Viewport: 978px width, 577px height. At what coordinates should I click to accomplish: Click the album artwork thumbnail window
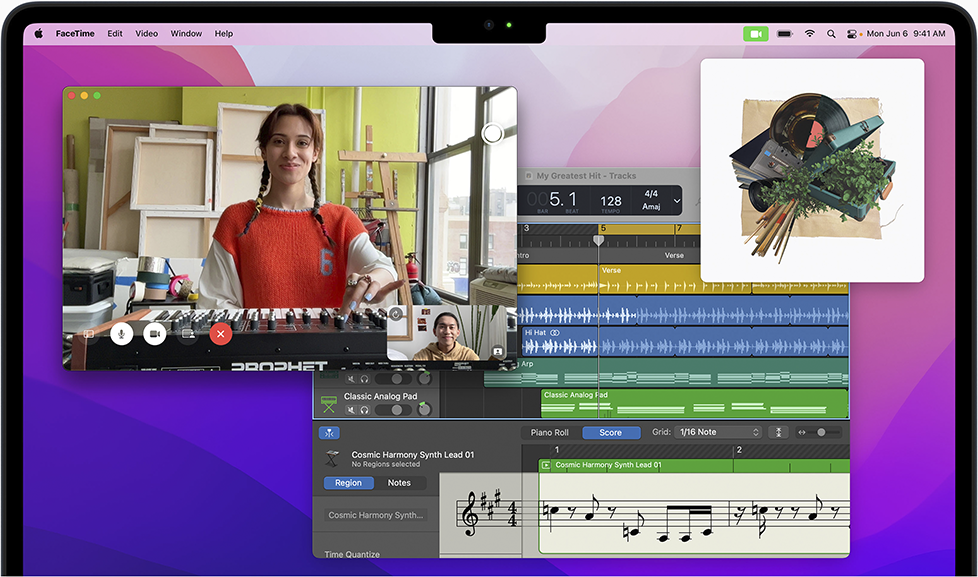(x=812, y=170)
